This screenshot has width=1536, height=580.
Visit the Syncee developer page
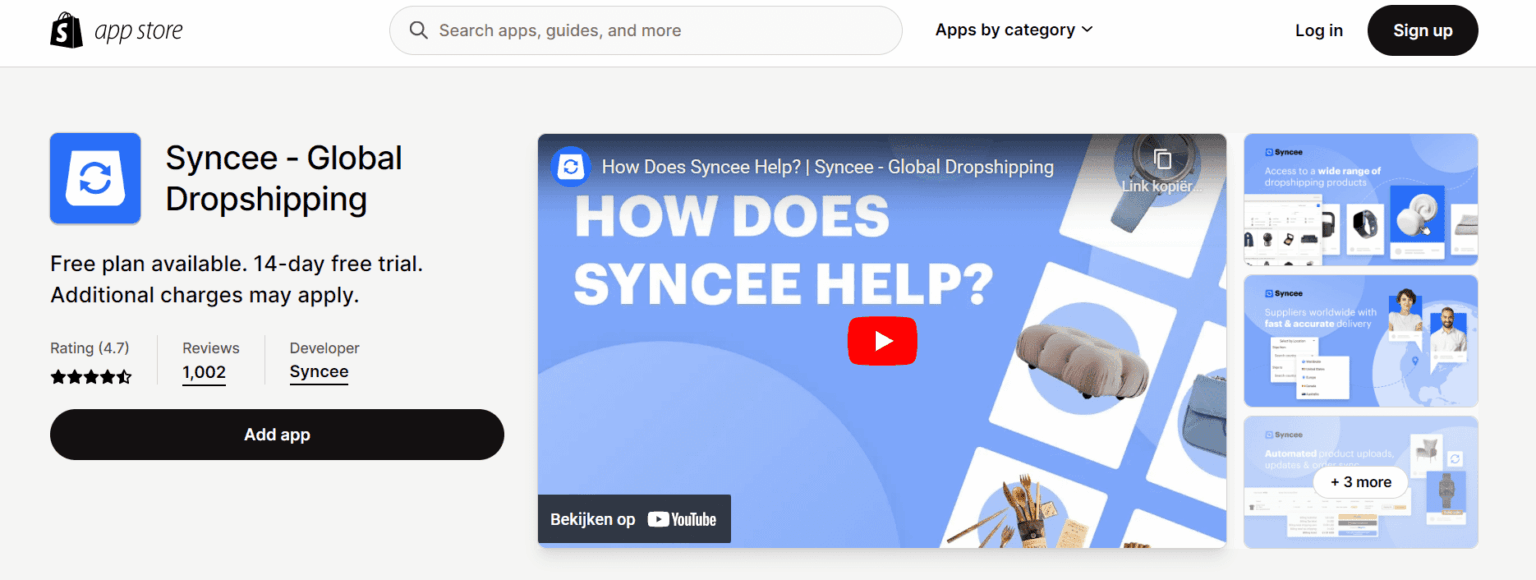[x=319, y=371]
